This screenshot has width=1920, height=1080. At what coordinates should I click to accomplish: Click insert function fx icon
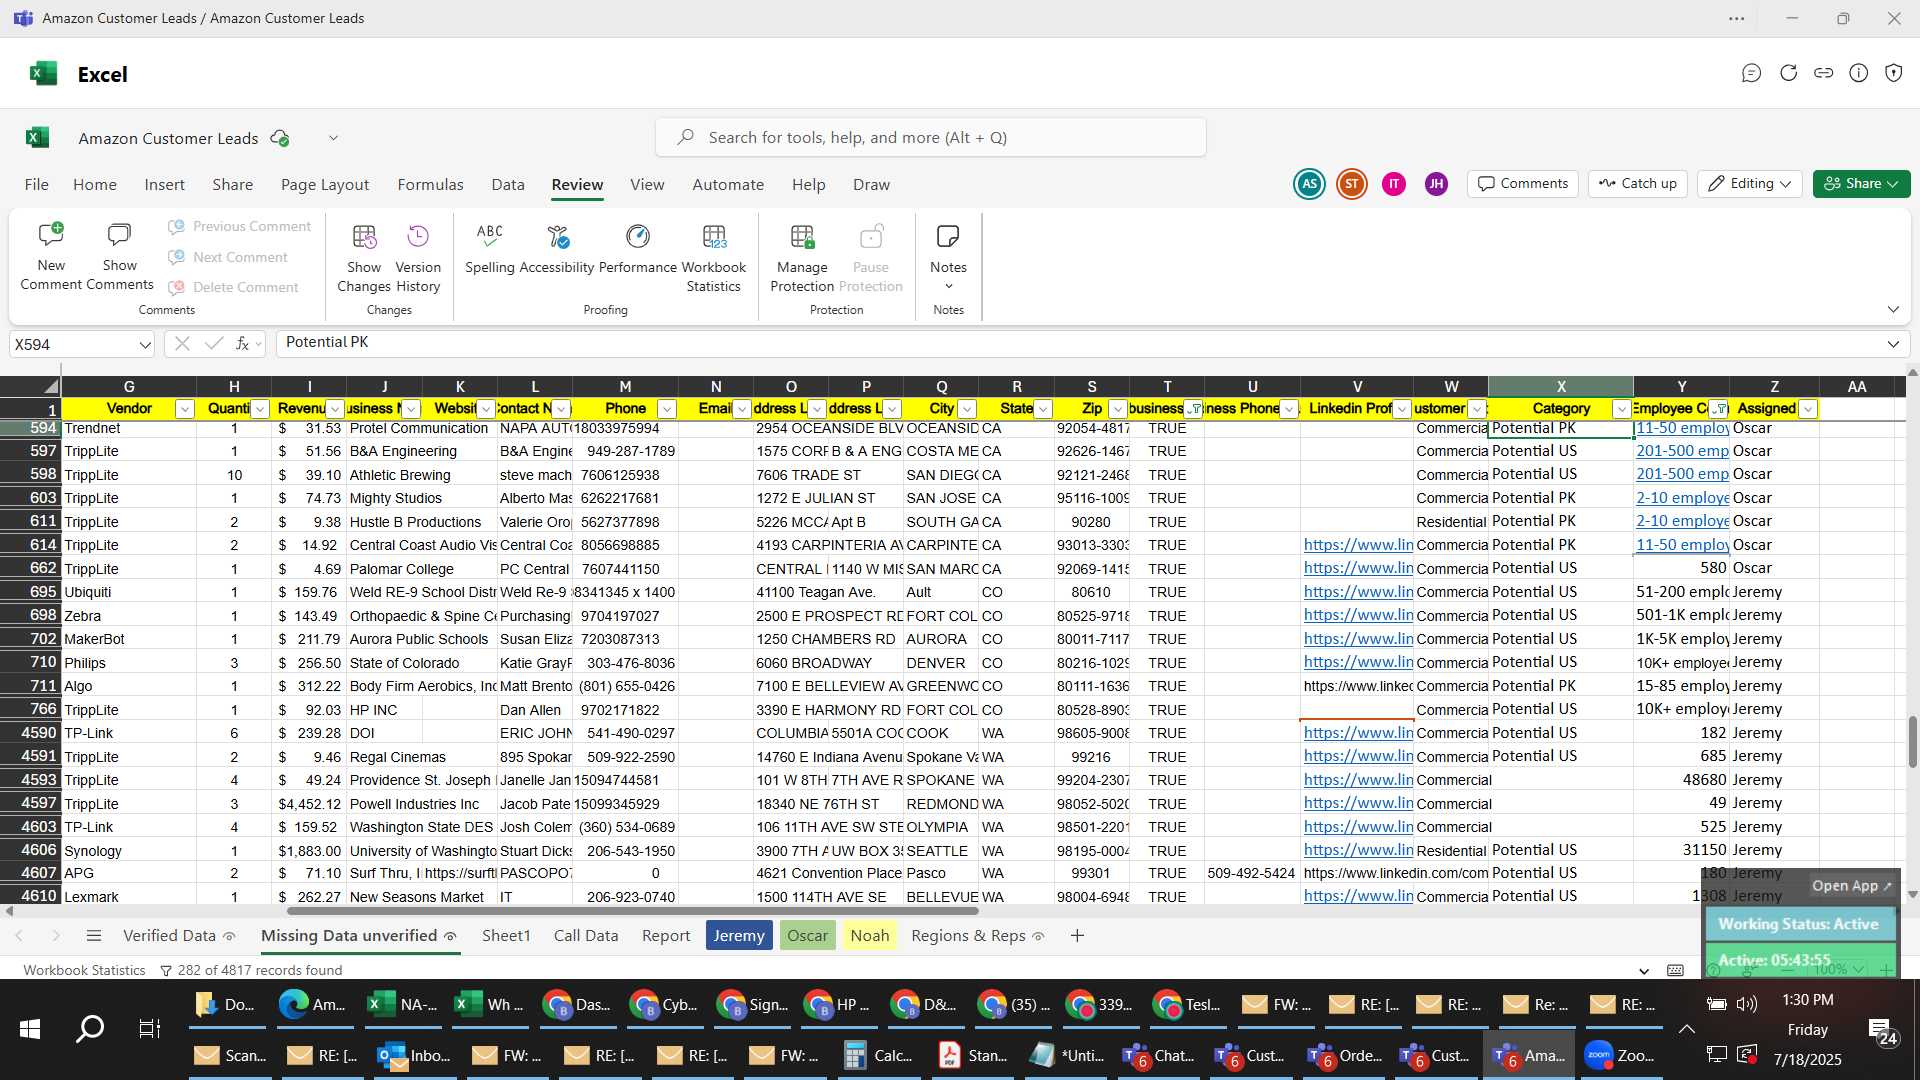coord(242,344)
